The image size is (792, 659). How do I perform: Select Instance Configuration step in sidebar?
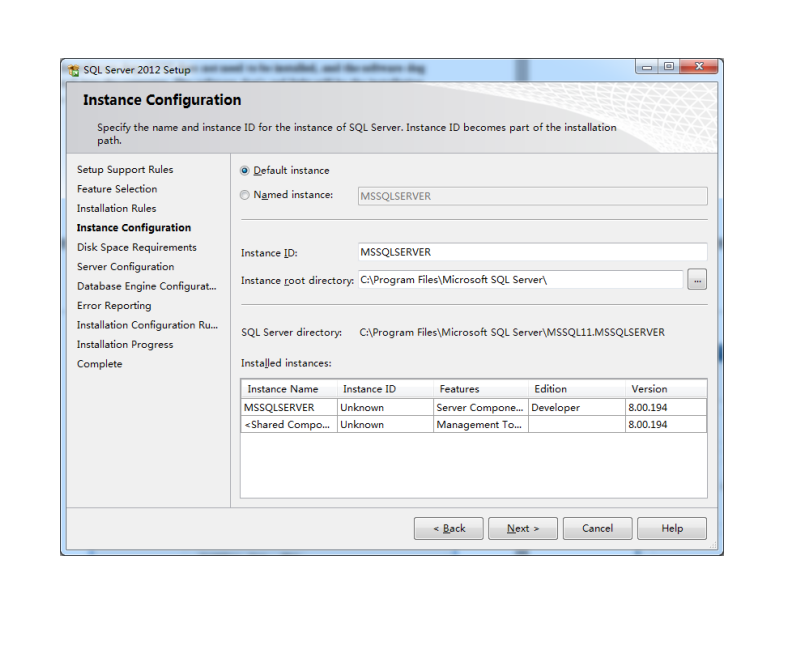click(134, 228)
